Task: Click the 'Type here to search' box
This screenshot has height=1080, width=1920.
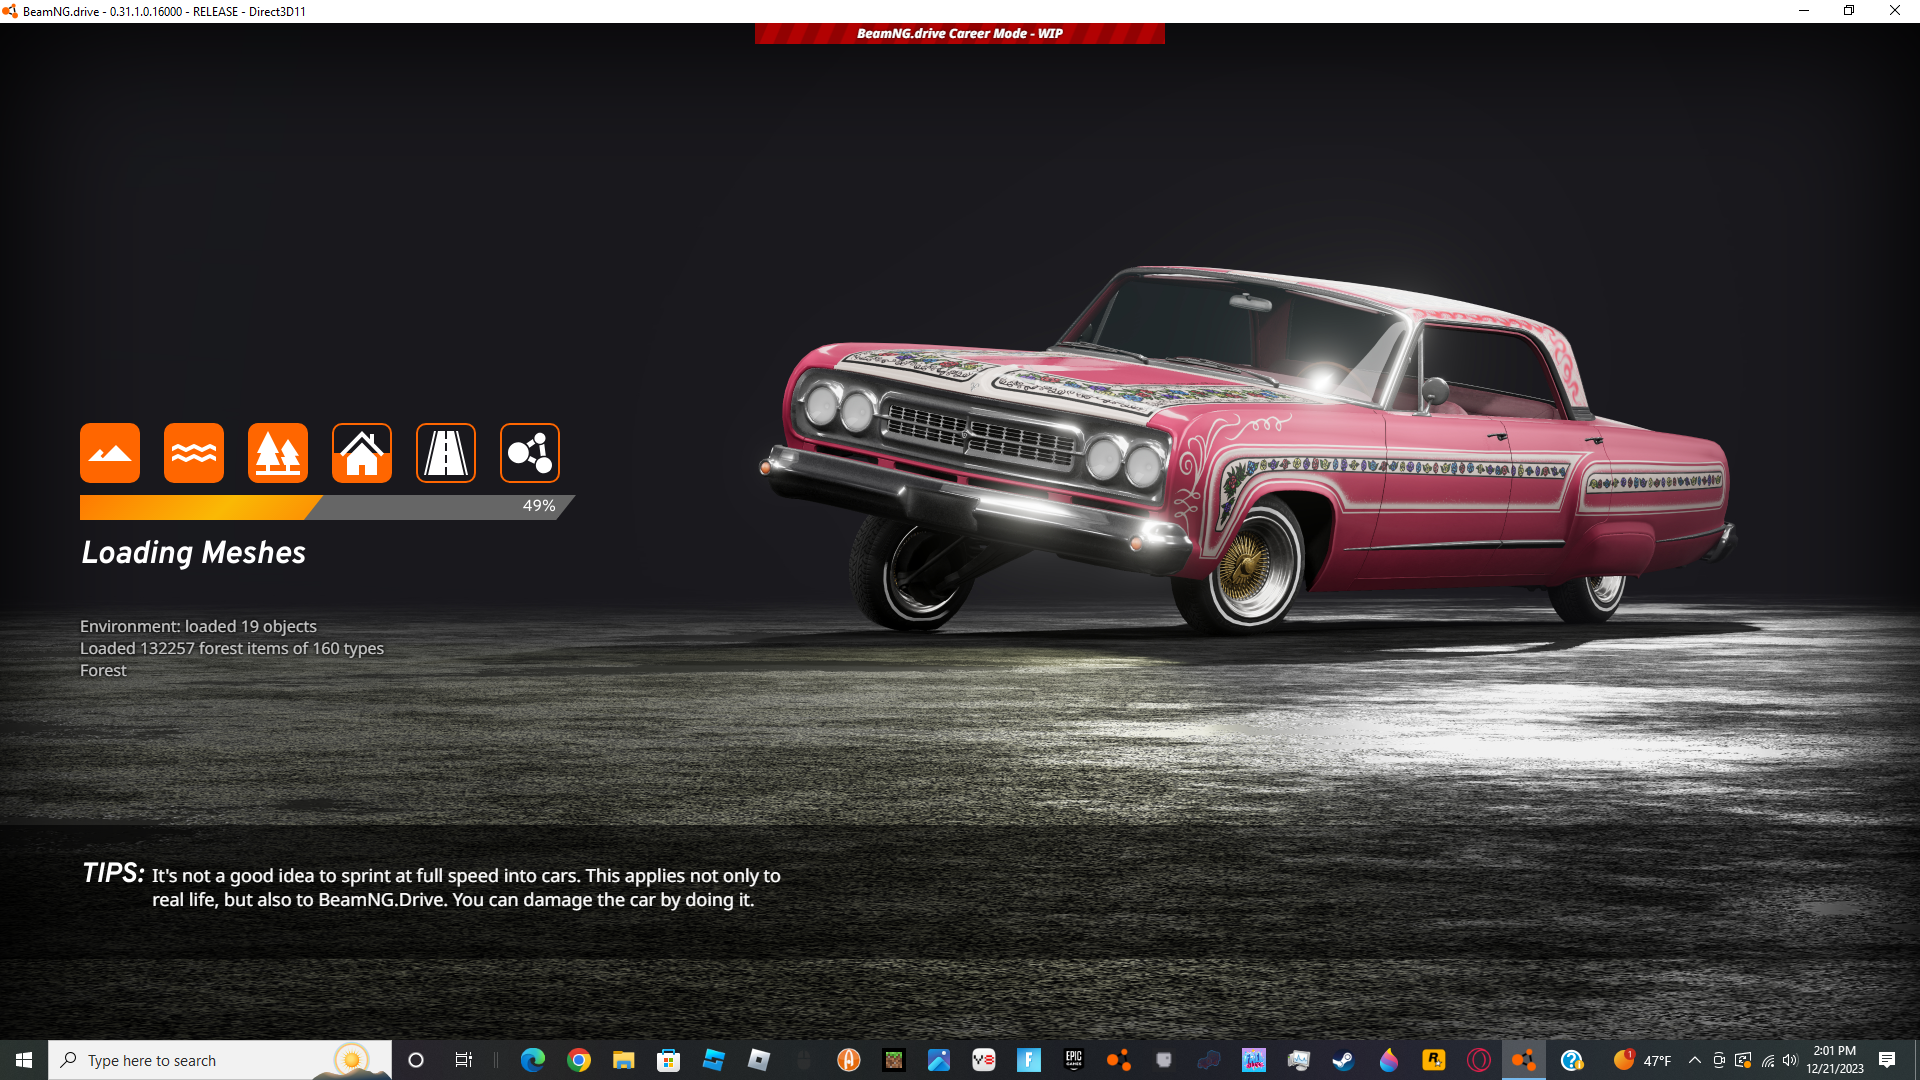Action: tap(220, 1060)
